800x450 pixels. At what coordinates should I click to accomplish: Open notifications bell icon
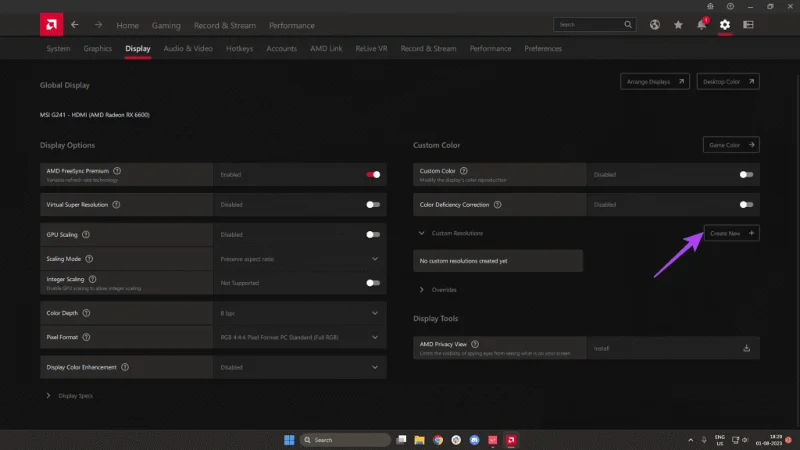pos(702,24)
